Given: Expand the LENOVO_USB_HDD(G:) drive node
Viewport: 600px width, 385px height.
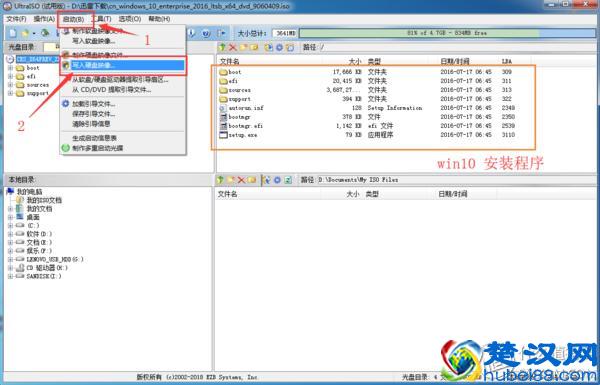Looking at the screenshot, I should click(x=10, y=259).
